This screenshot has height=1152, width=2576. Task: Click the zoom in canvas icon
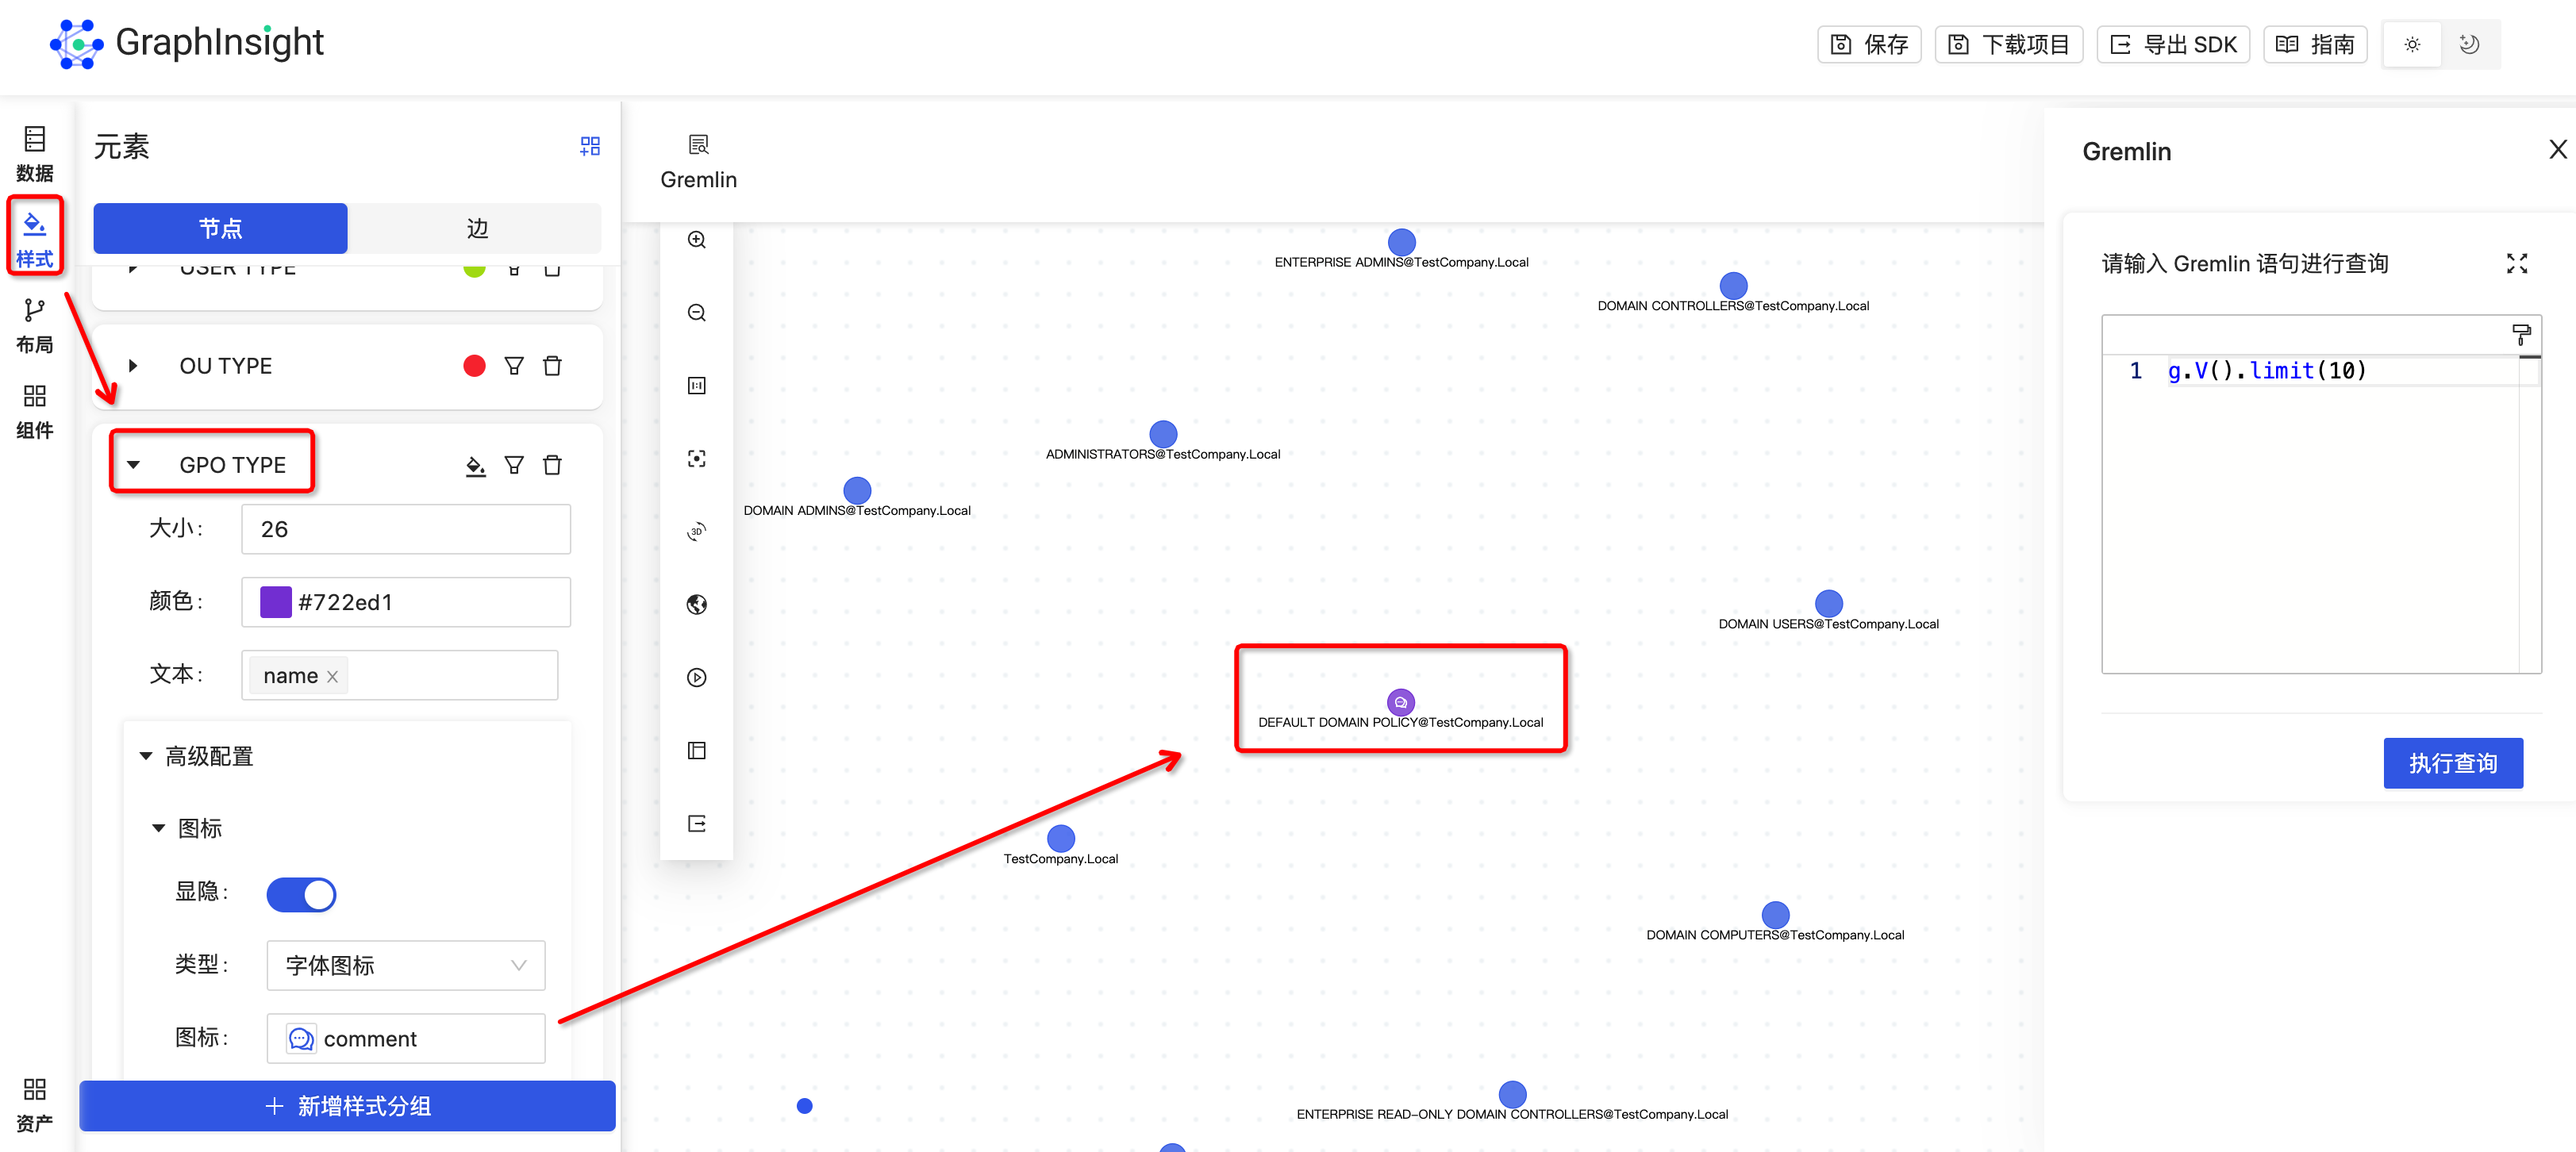tap(697, 240)
